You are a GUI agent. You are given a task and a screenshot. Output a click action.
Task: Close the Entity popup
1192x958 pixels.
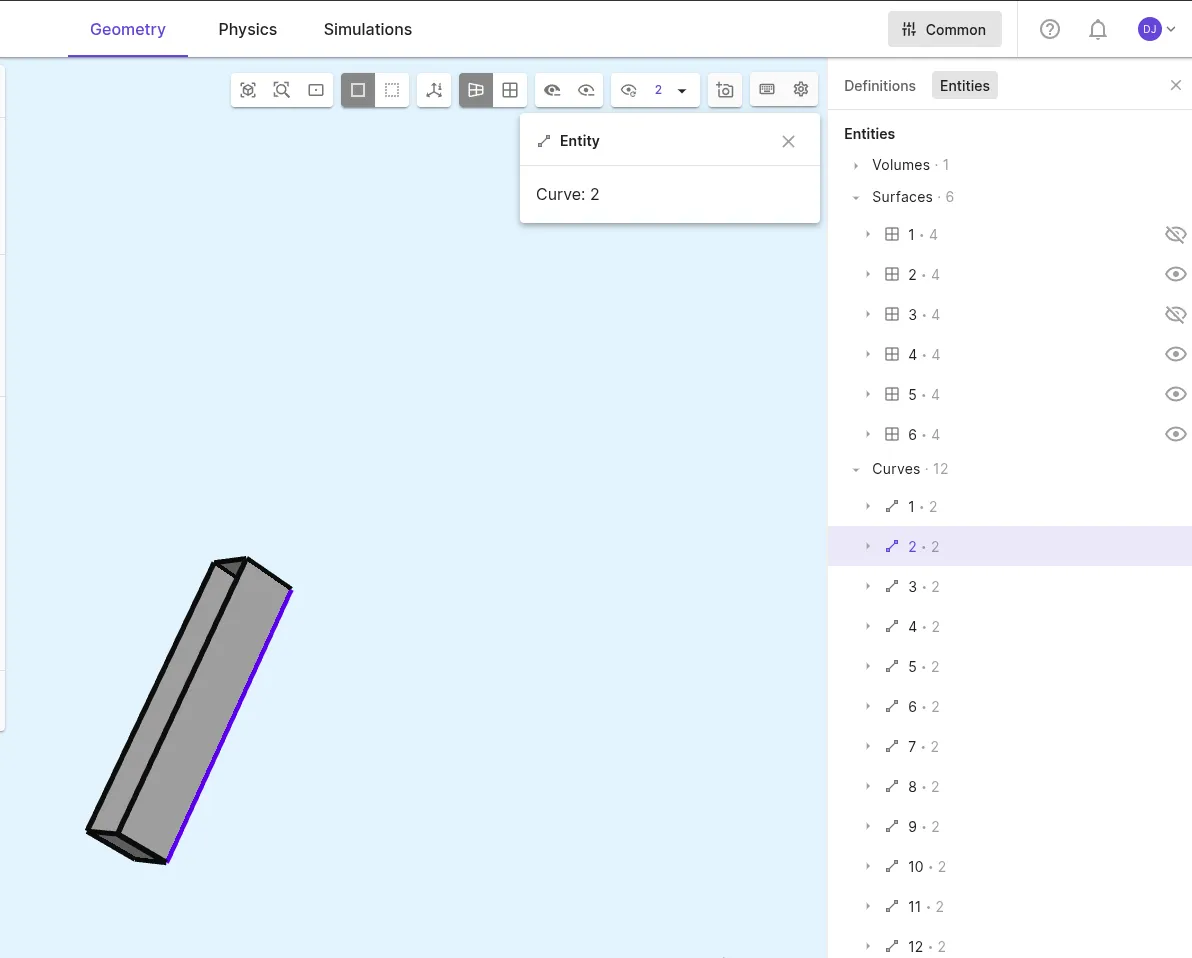click(788, 141)
